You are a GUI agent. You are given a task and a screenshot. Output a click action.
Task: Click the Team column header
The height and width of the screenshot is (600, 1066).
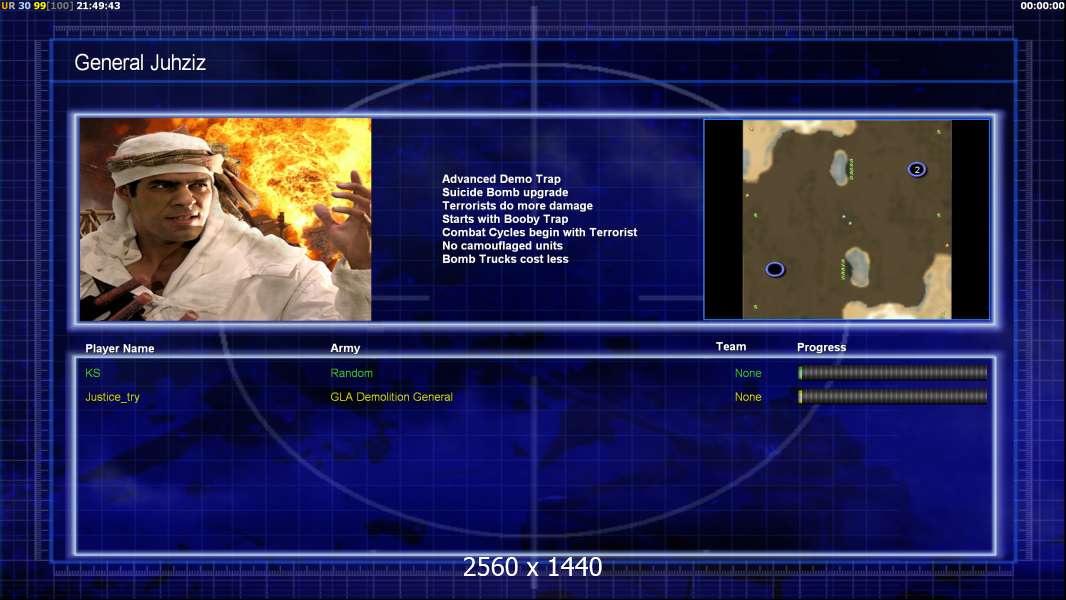click(x=731, y=347)
